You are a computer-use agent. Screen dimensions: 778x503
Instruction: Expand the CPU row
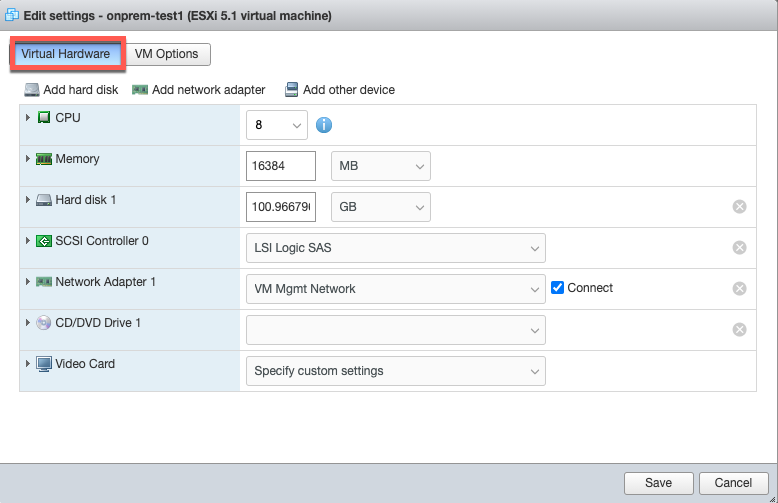click(28, 118)
